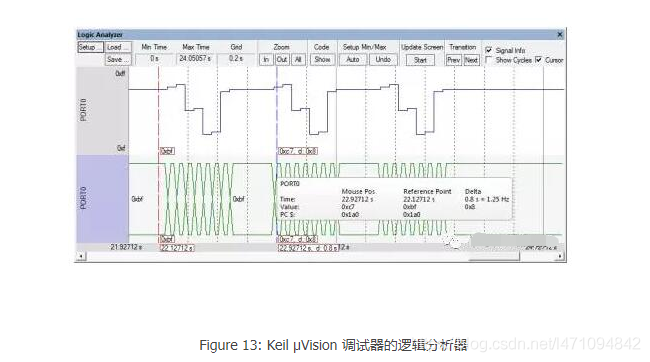
Task: Open the Setup button in Logic Analyzer
Action: [90, 47]
